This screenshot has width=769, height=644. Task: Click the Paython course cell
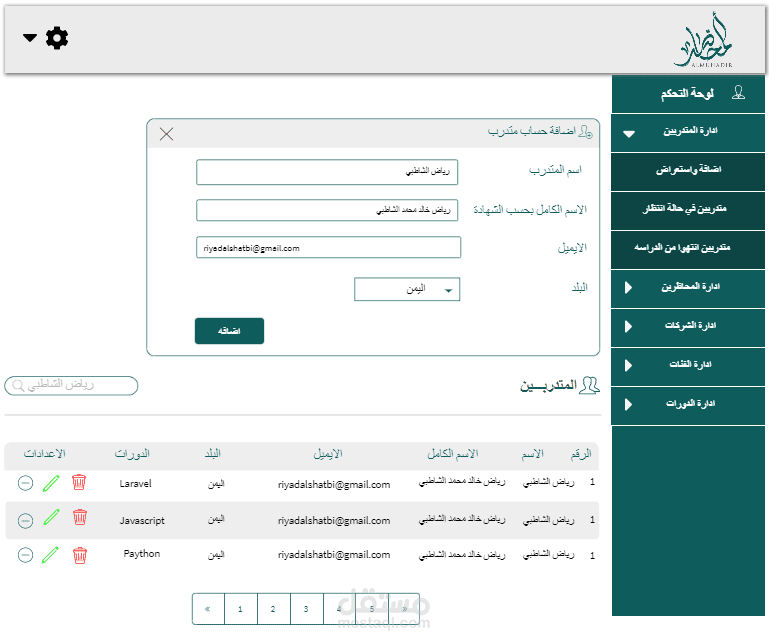[142, 554]
